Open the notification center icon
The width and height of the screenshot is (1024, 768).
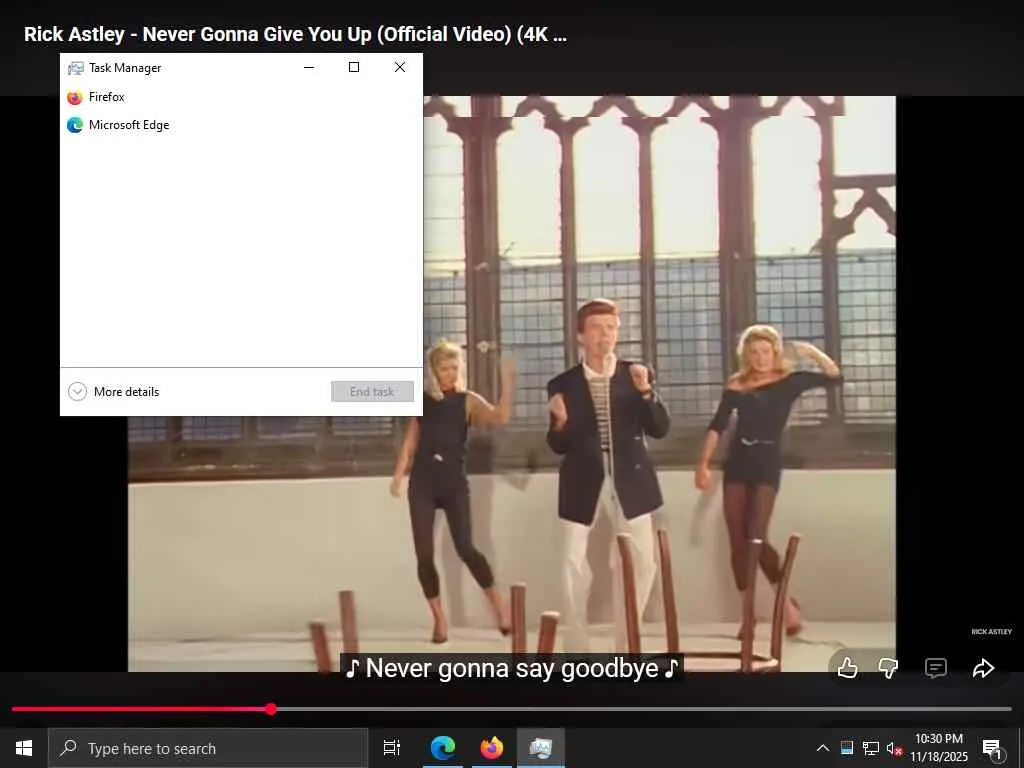point(991,748)
